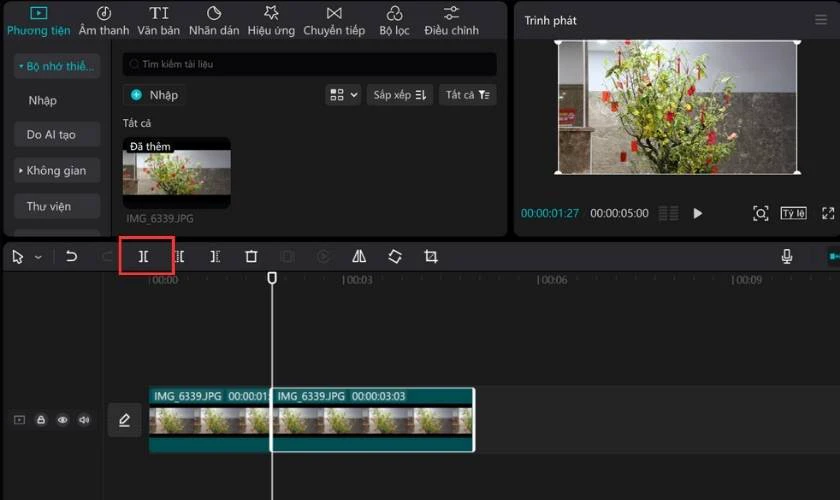Click the Delete trash icon
The width and height of the screenshot is (840, 500).
pos(251,257)
